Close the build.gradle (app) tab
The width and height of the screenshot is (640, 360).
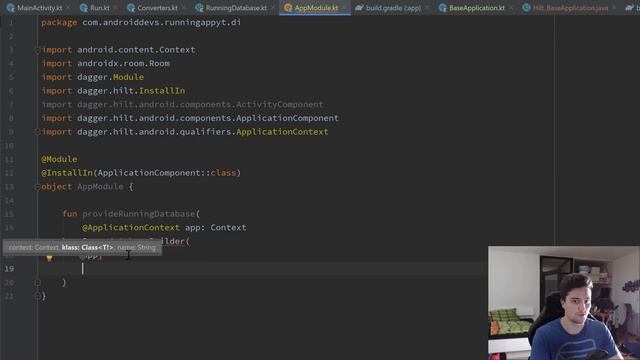(427, 8)
